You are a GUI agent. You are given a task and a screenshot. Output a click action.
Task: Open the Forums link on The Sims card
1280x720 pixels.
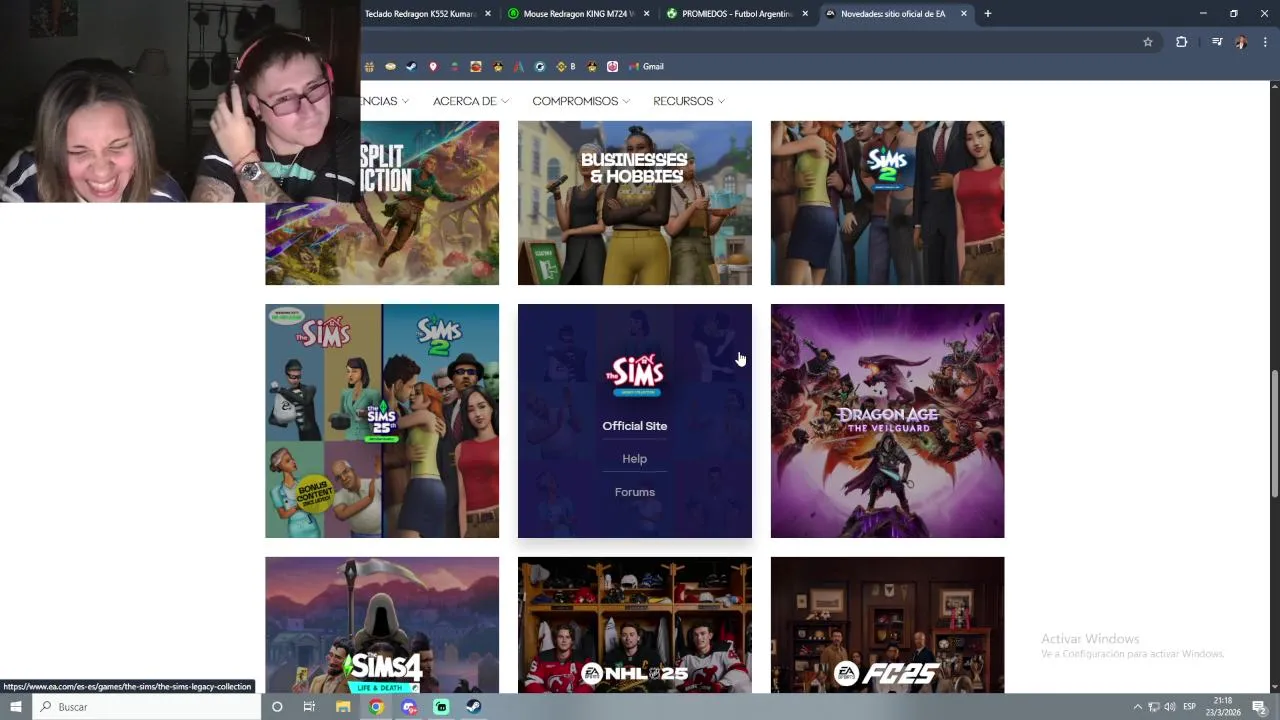[x=635, y=492]
